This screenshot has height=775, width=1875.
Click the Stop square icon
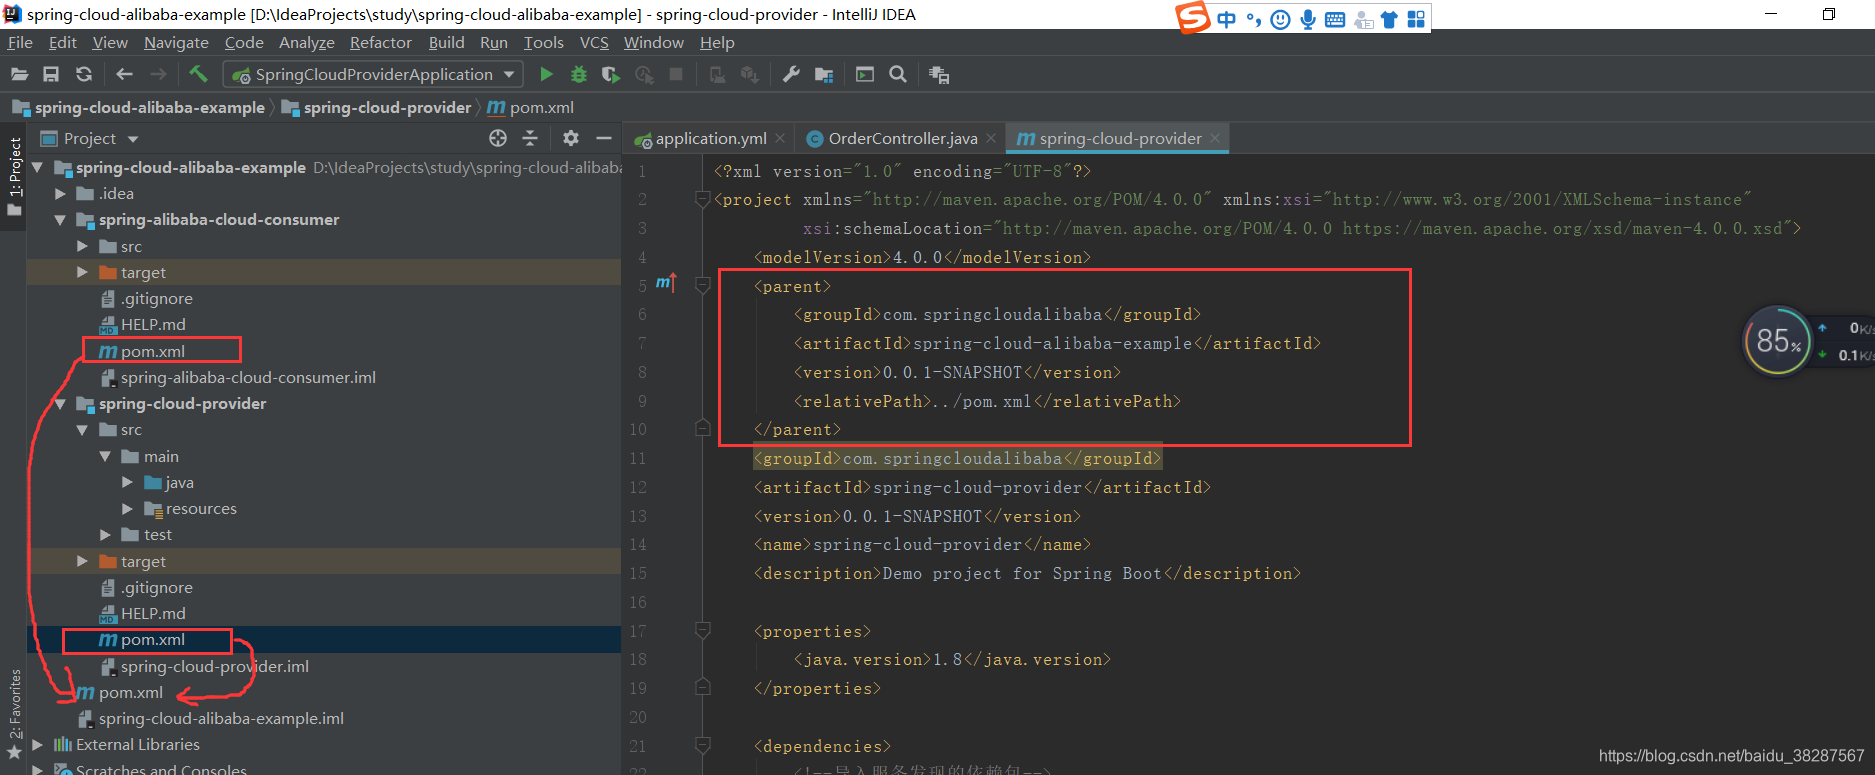pyautogui.click(x=676, y=74)
